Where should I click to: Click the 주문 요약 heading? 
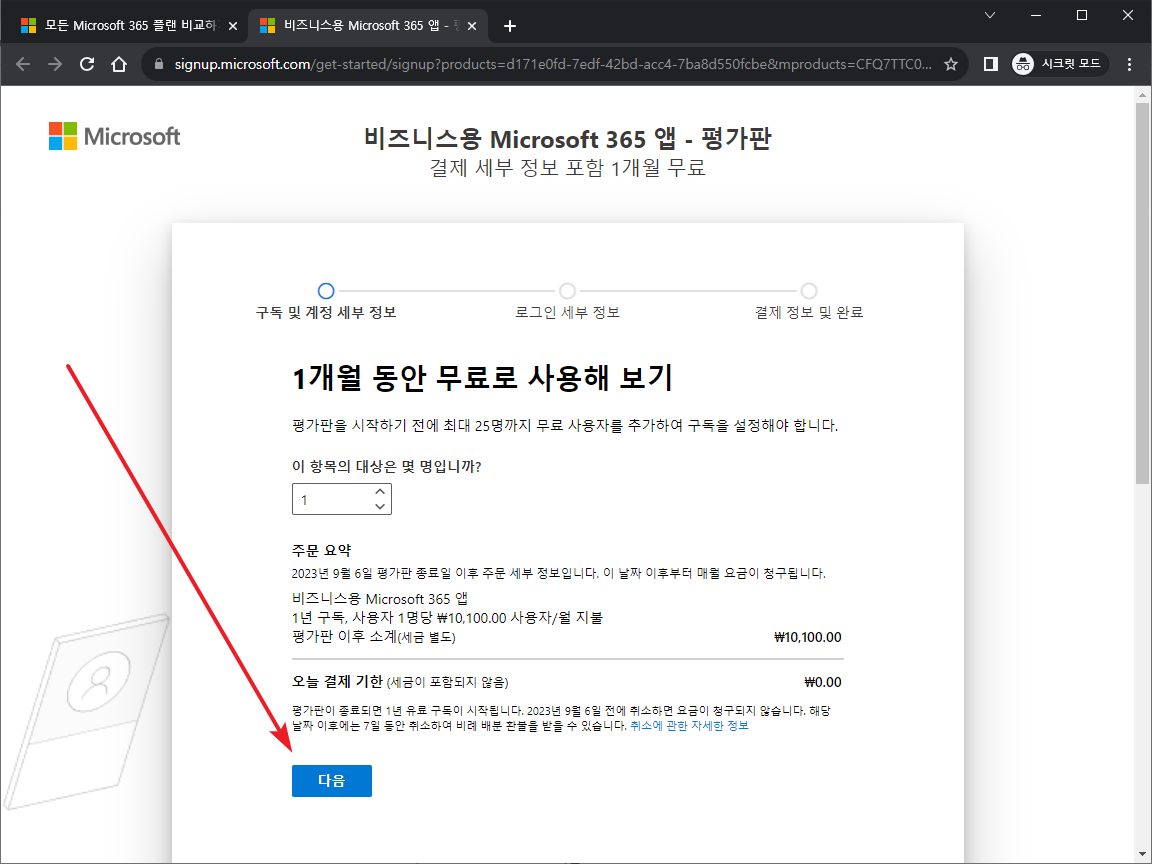tap(321, 550)
